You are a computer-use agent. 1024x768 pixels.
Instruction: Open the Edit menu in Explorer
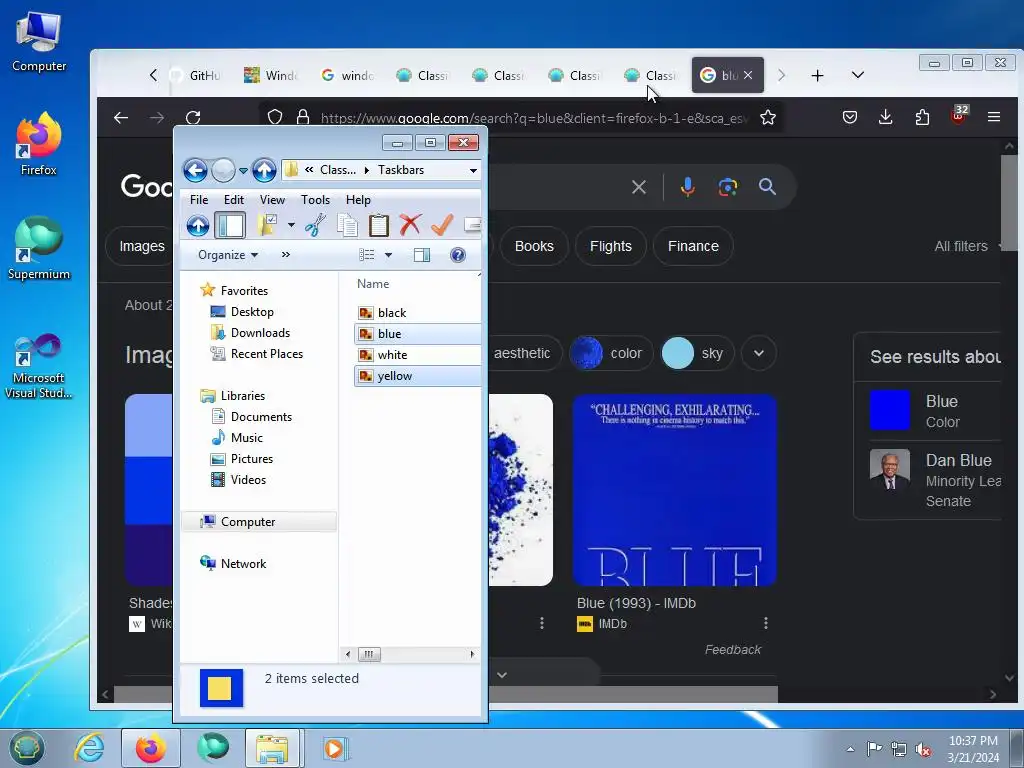234,200
